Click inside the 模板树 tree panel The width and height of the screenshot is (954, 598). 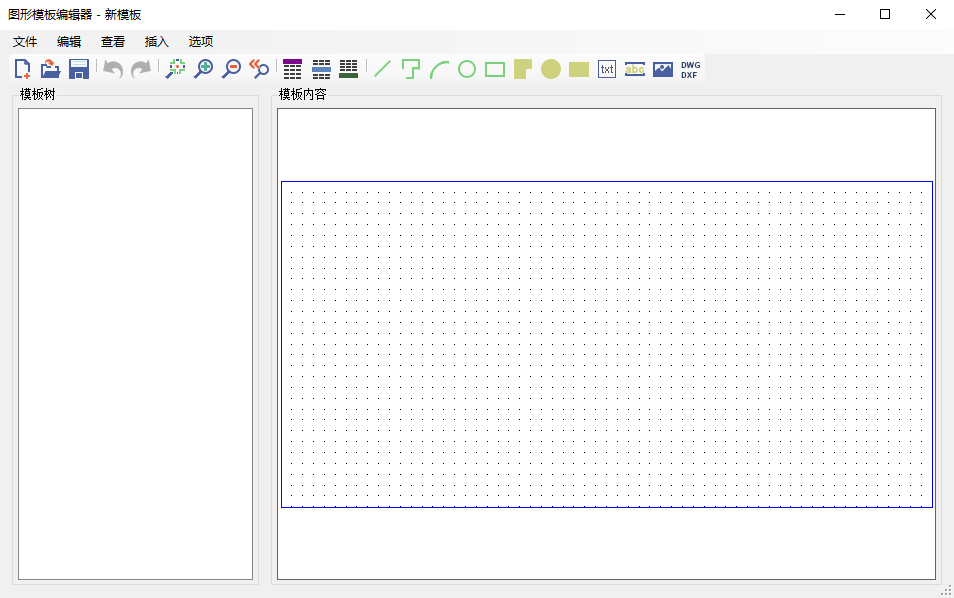[135, 344]
